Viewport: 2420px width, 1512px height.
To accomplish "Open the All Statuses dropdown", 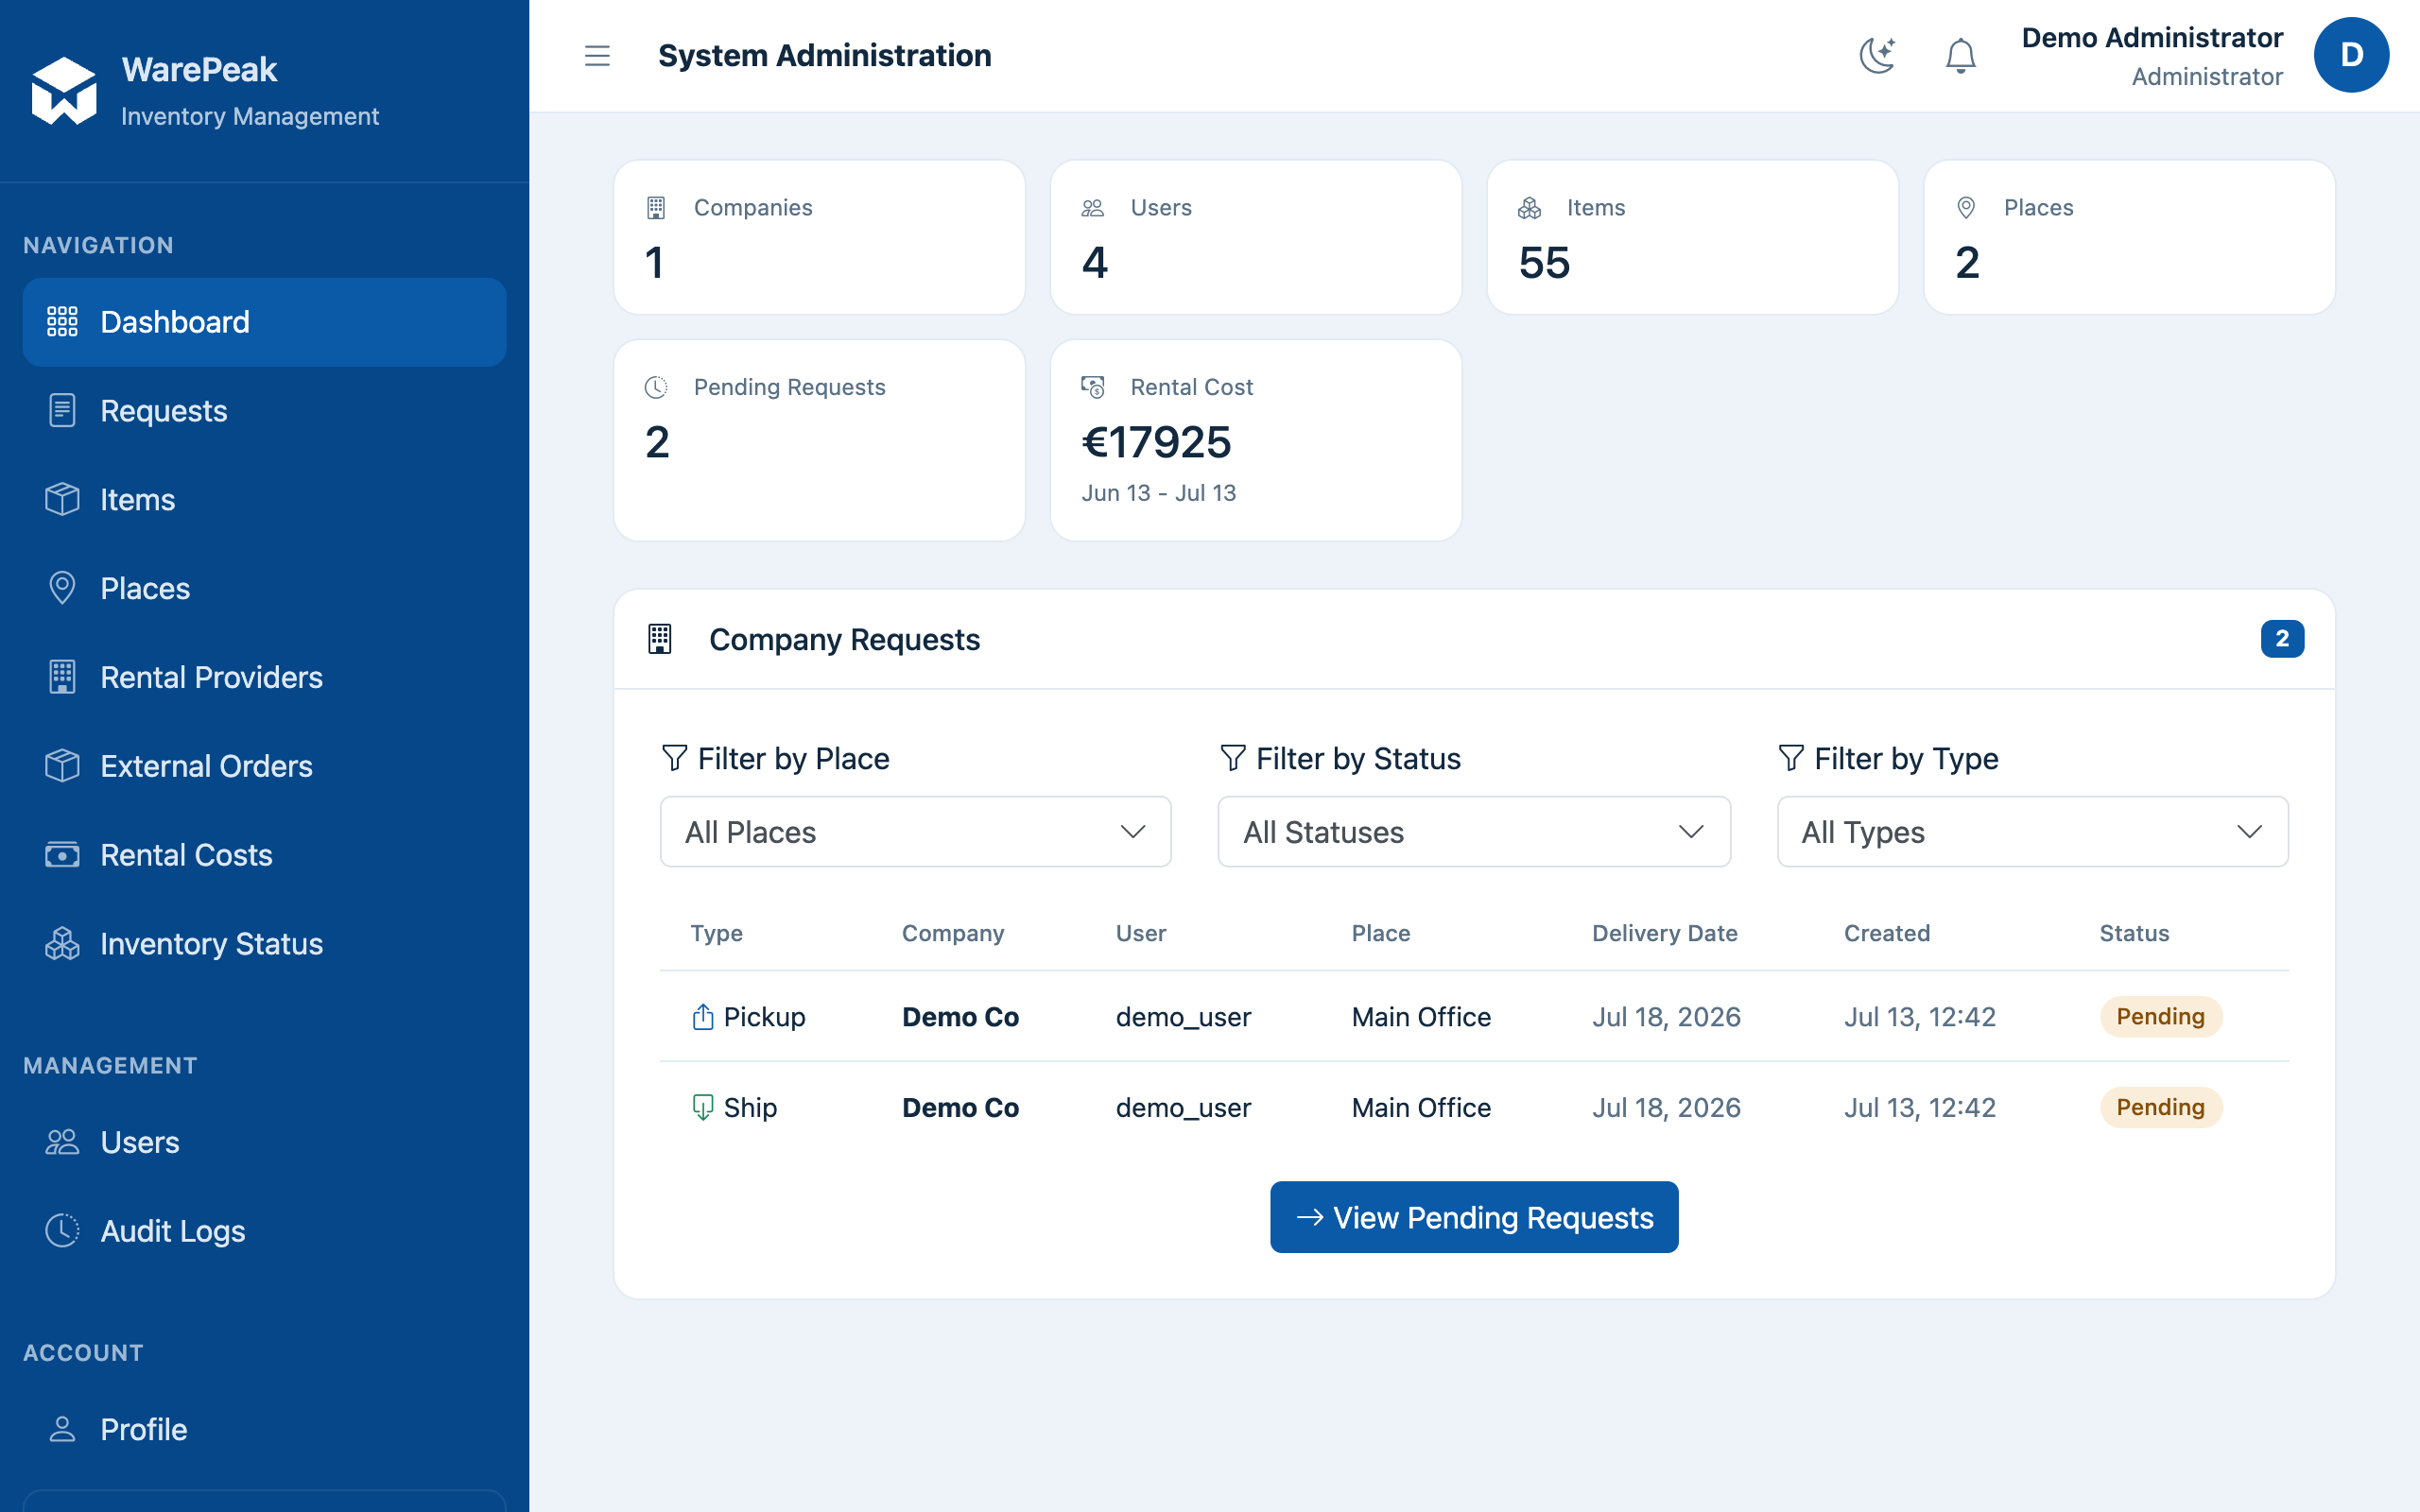I will coord(1474,832).
